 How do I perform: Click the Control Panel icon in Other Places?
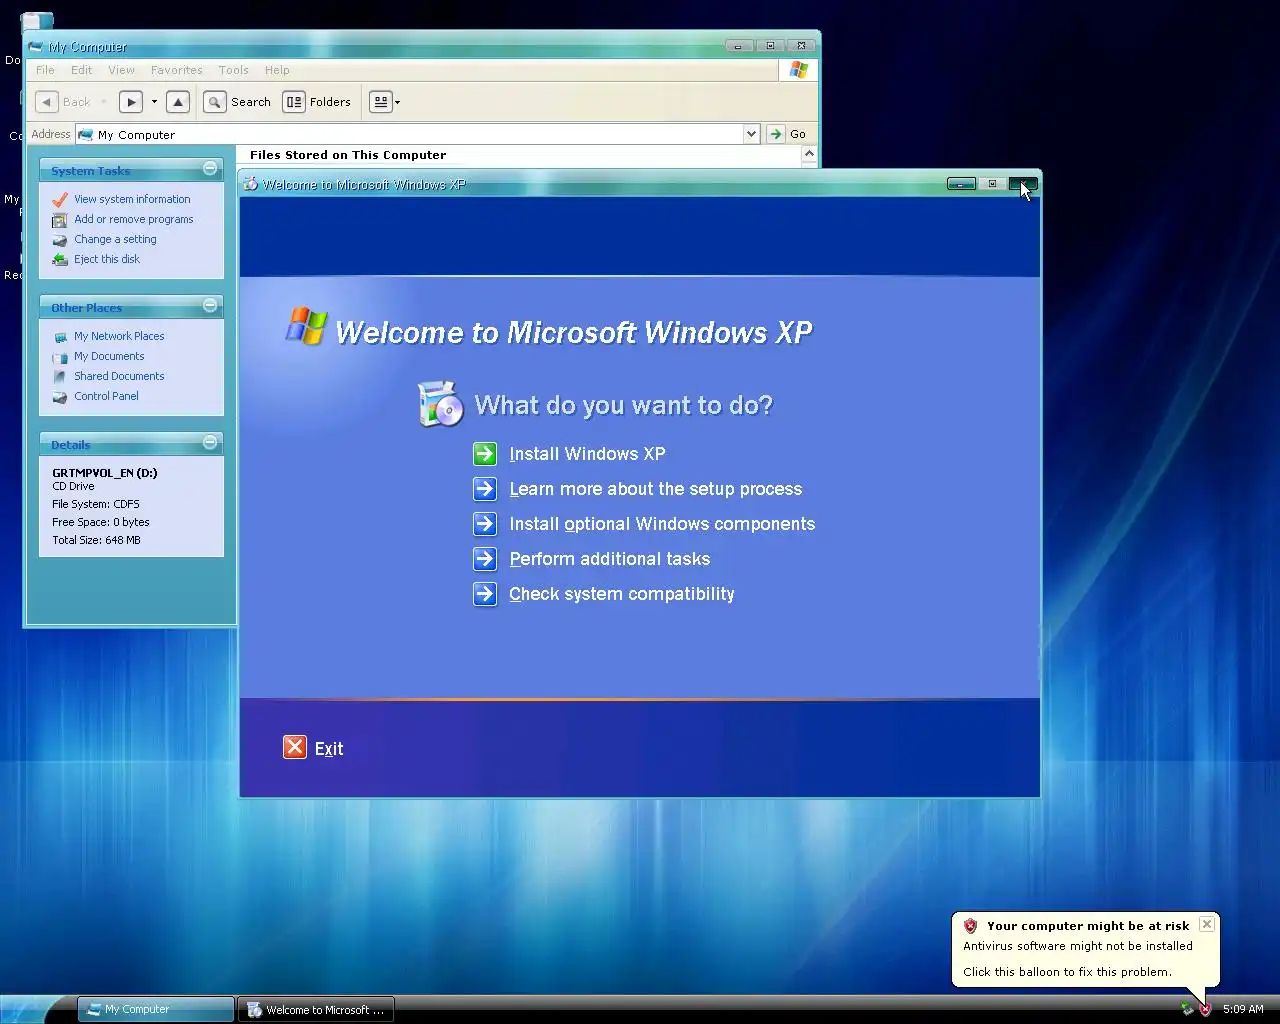click(x=60, y=397)
